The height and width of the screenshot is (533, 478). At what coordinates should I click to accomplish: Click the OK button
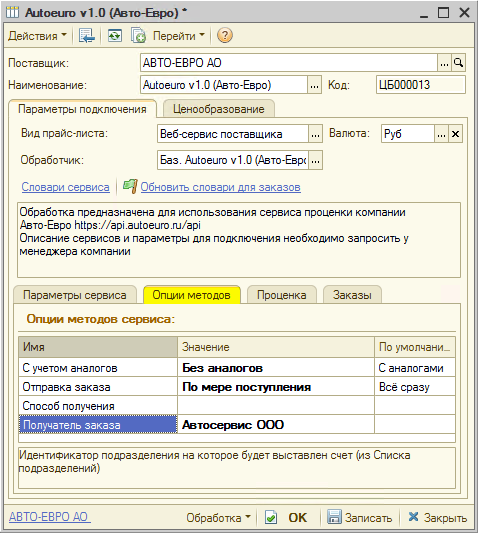[x=287, y=518]
